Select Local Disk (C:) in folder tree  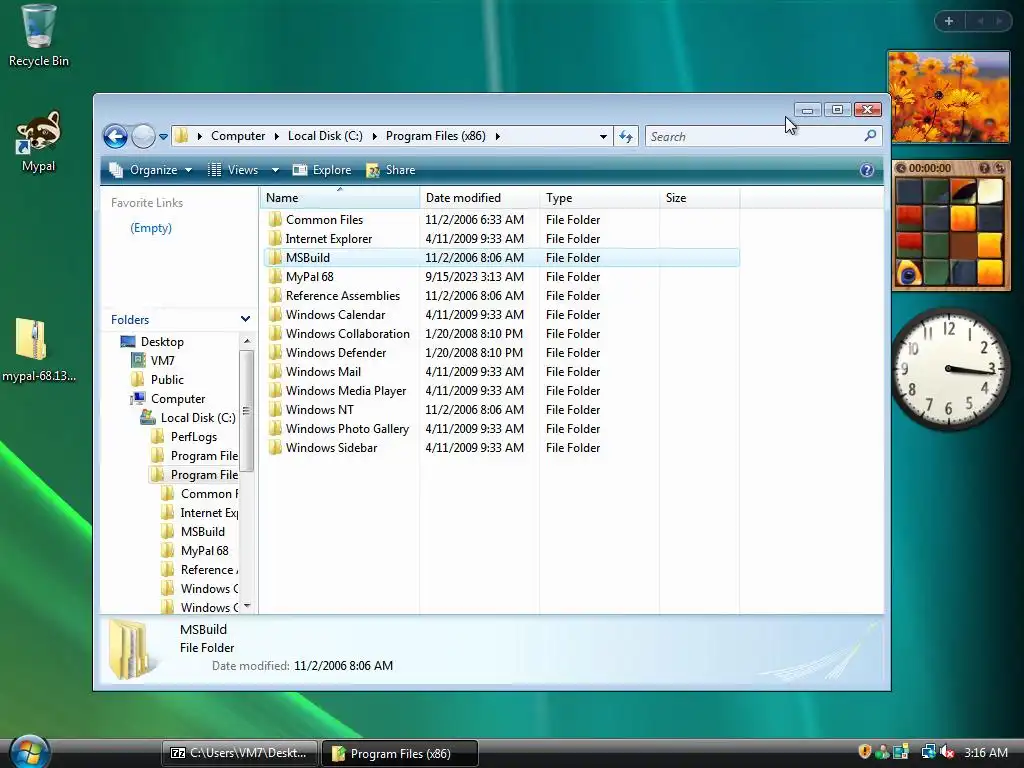tap(198, 417)
